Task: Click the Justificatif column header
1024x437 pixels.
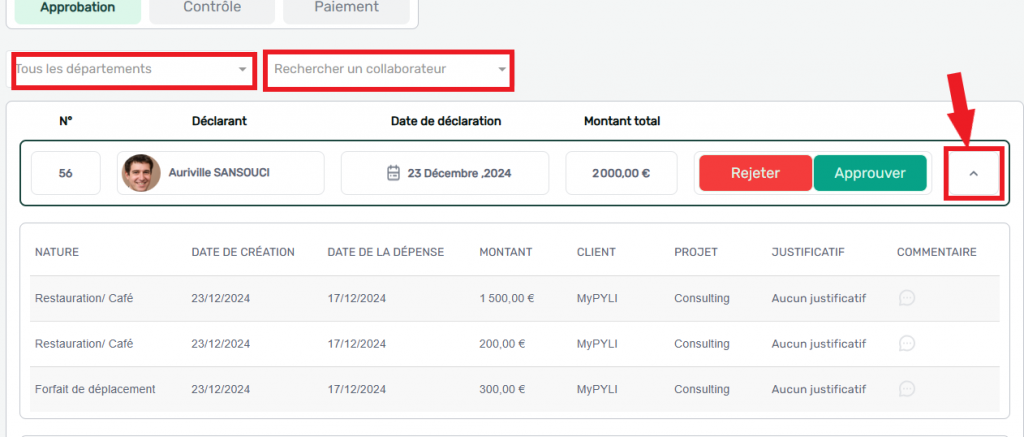Action: 808,252
